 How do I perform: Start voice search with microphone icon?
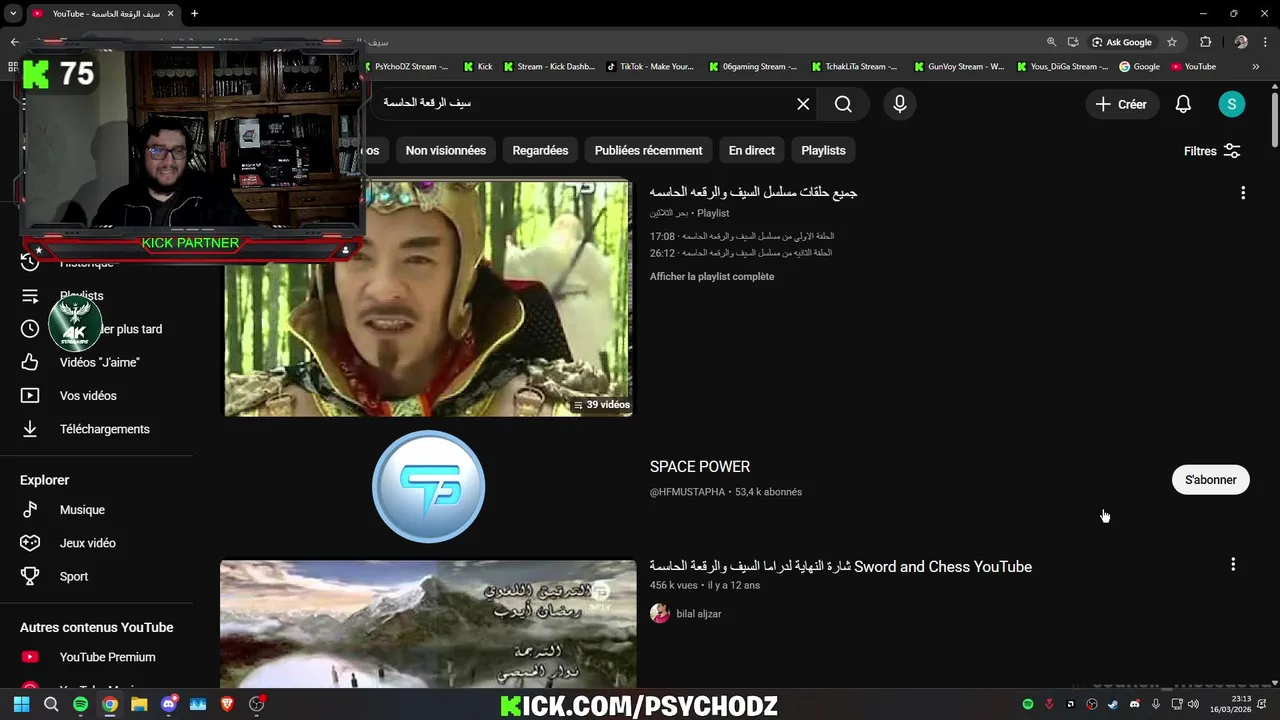point(899,104)
